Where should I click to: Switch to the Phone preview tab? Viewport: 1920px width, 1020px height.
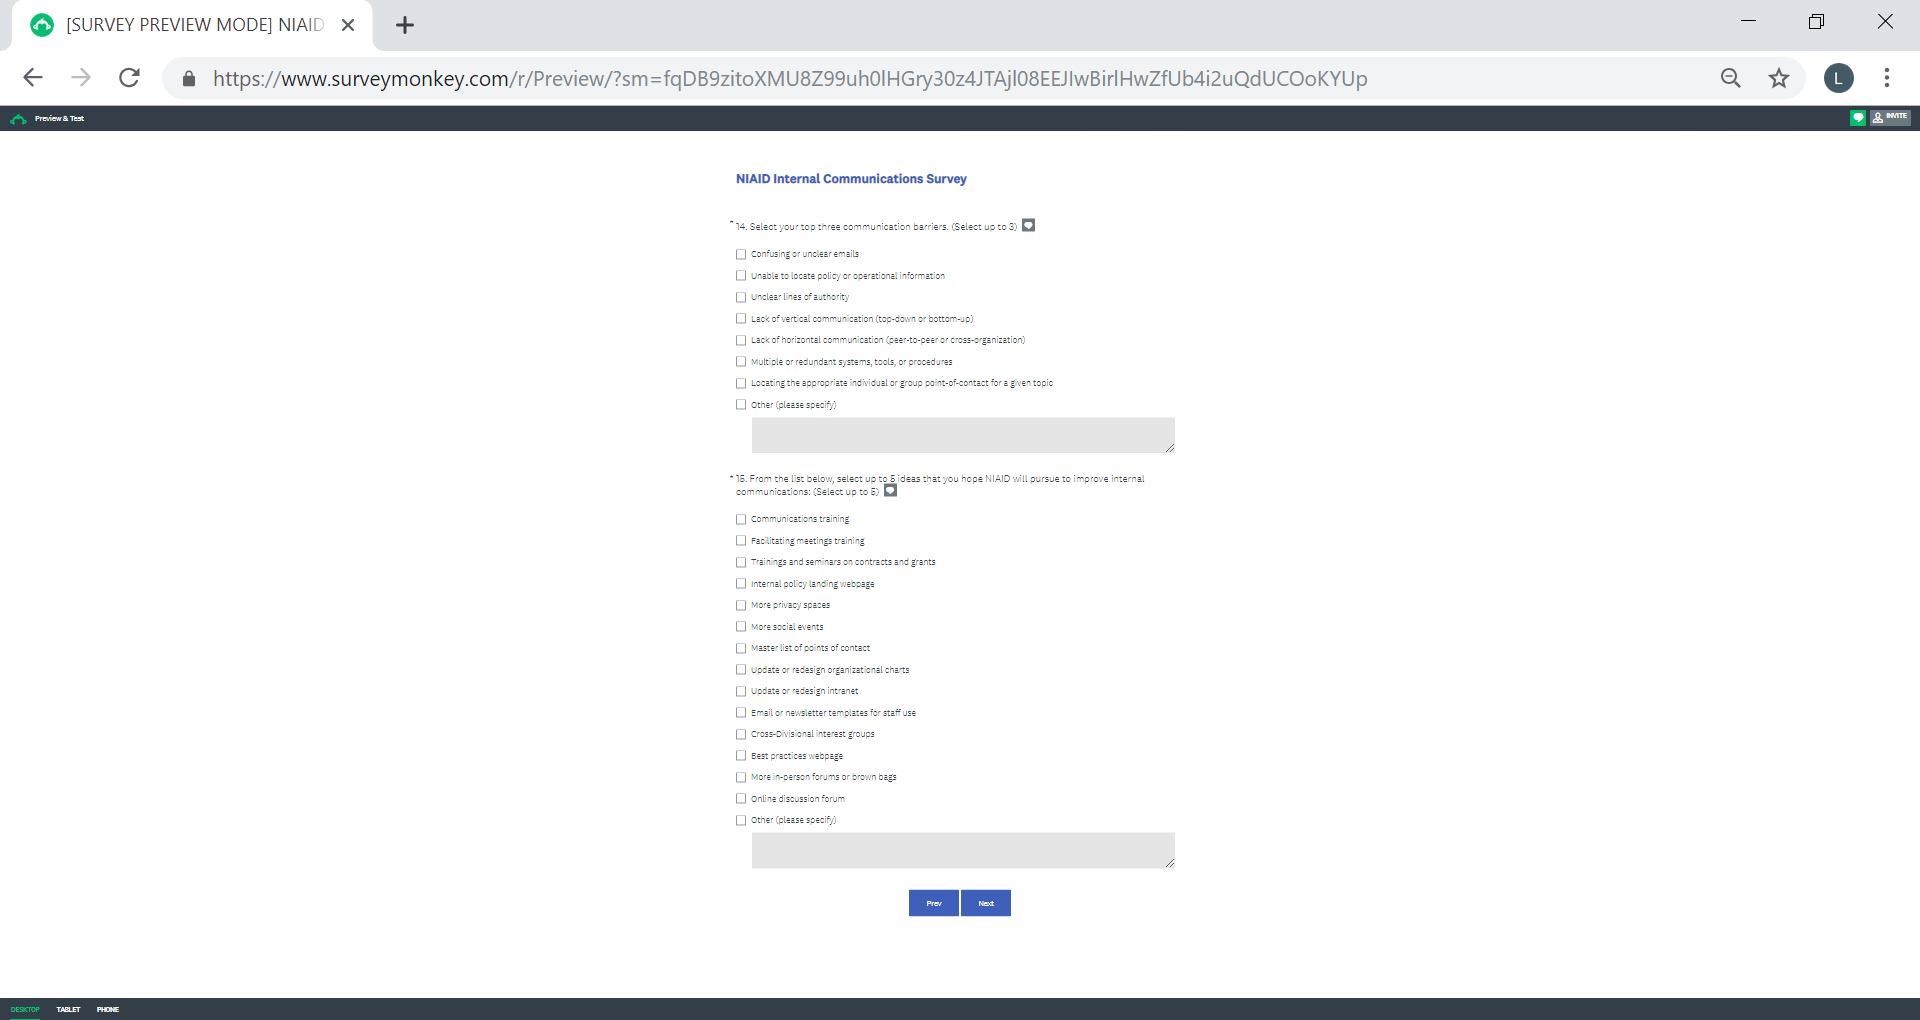pos(108,1010)
